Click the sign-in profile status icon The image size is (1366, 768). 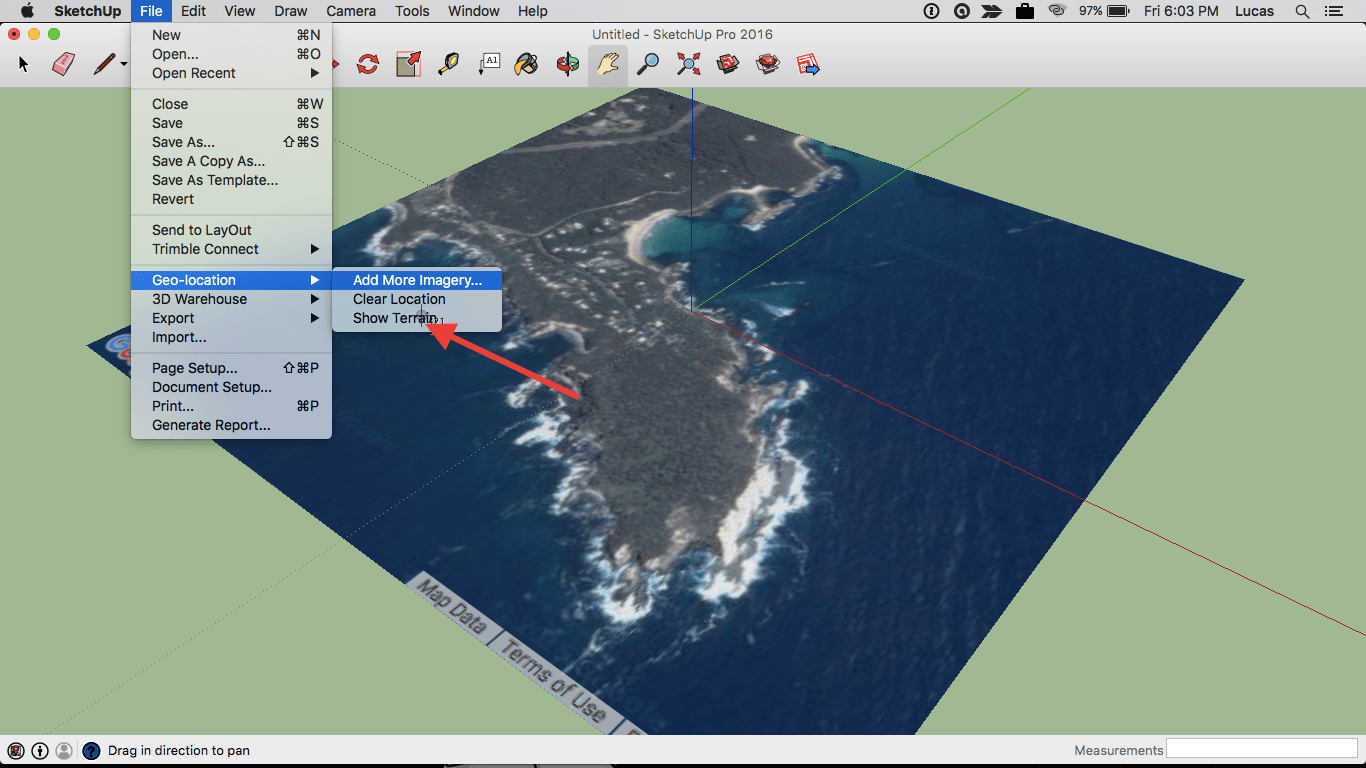coord(64,750)
